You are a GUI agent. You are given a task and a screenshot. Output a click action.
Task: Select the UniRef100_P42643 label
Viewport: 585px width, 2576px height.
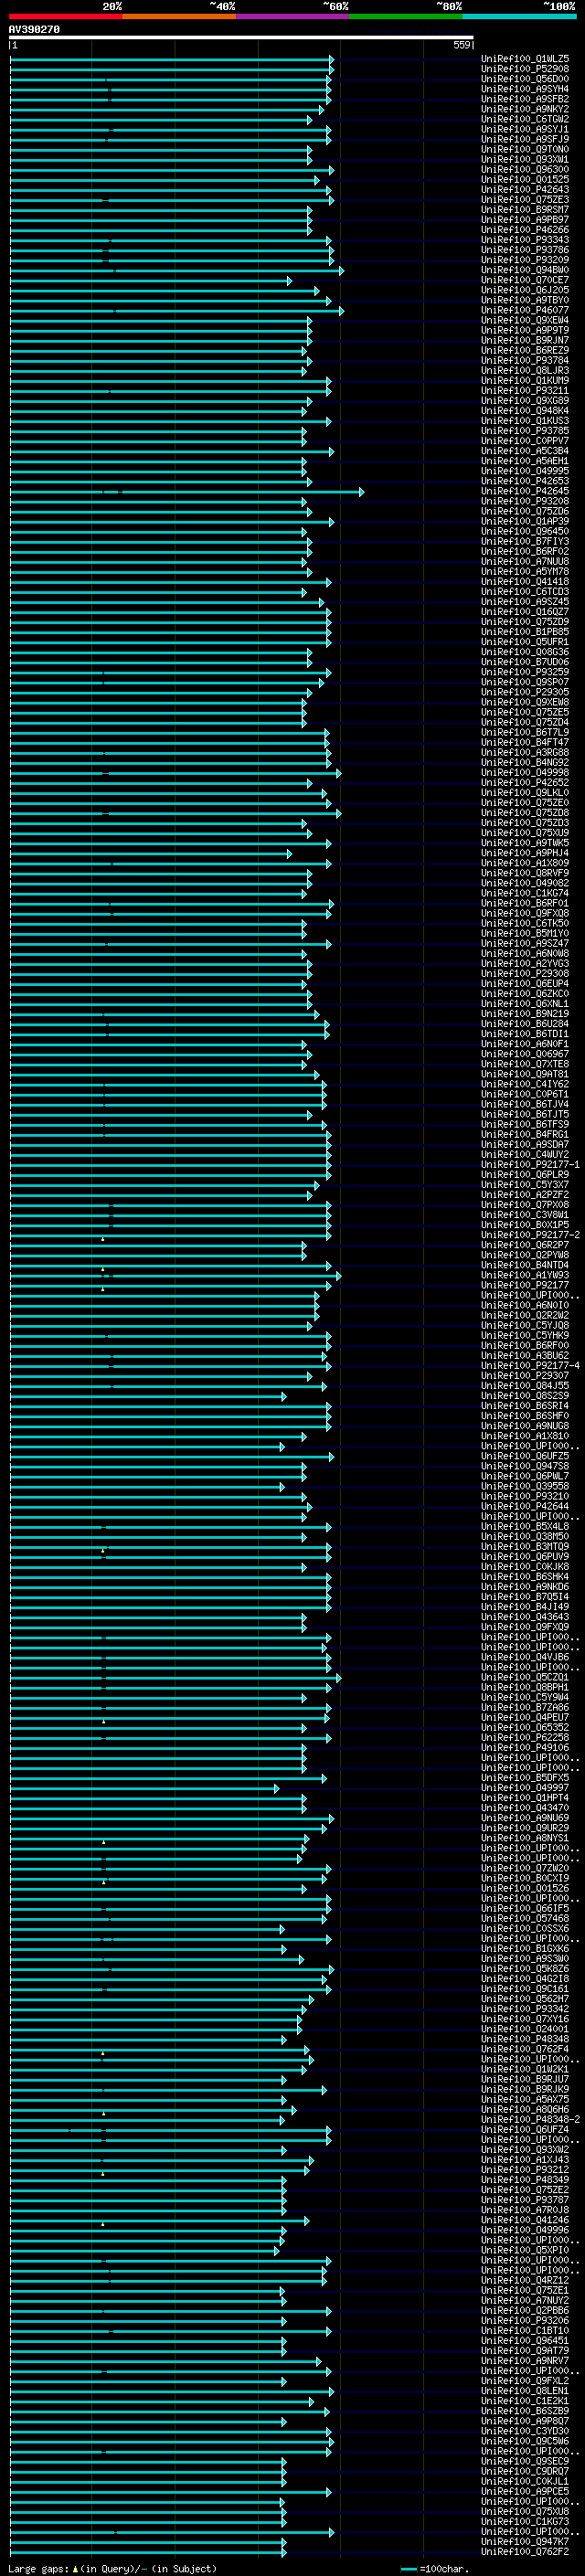(x=525, y=189)
